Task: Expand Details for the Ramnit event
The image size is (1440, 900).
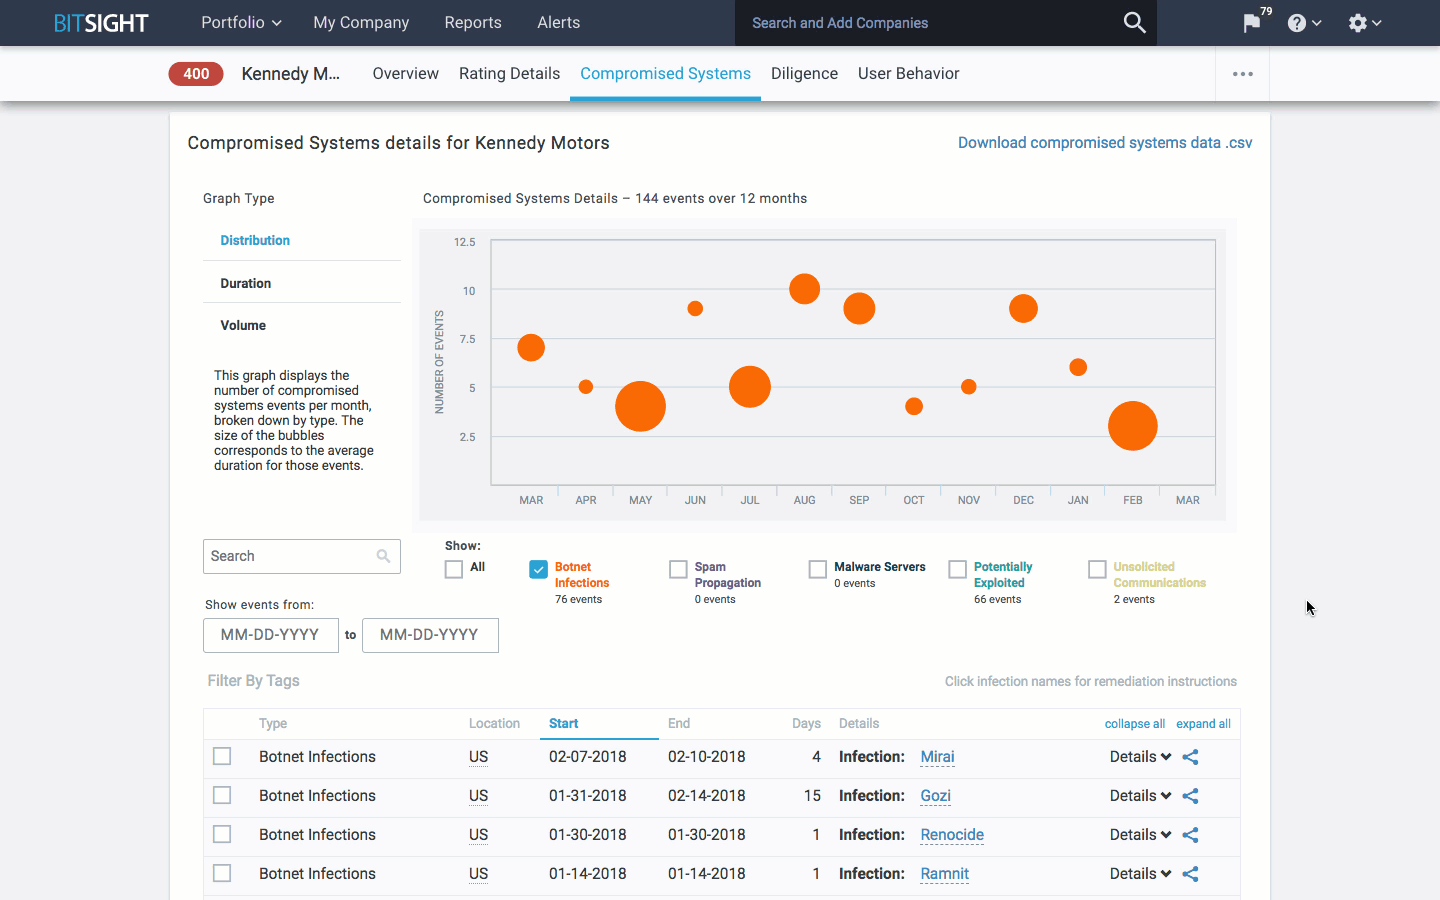Action: (x=1140, y=874)
